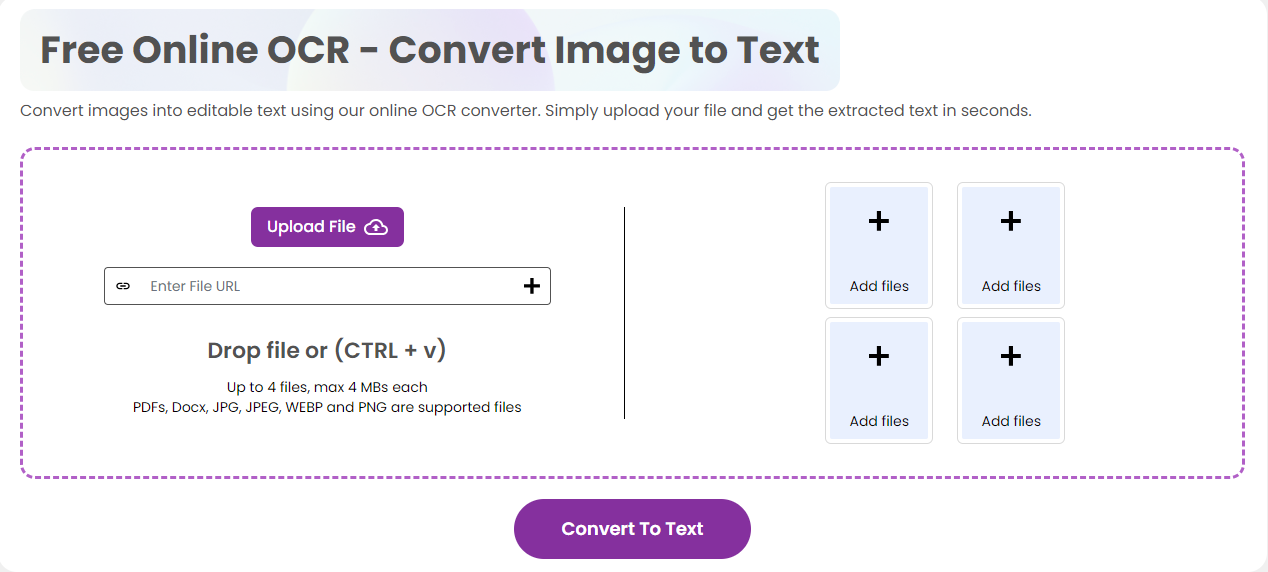
Task: Select the upper-right Add files label
Action: (x=1011, y=286)
